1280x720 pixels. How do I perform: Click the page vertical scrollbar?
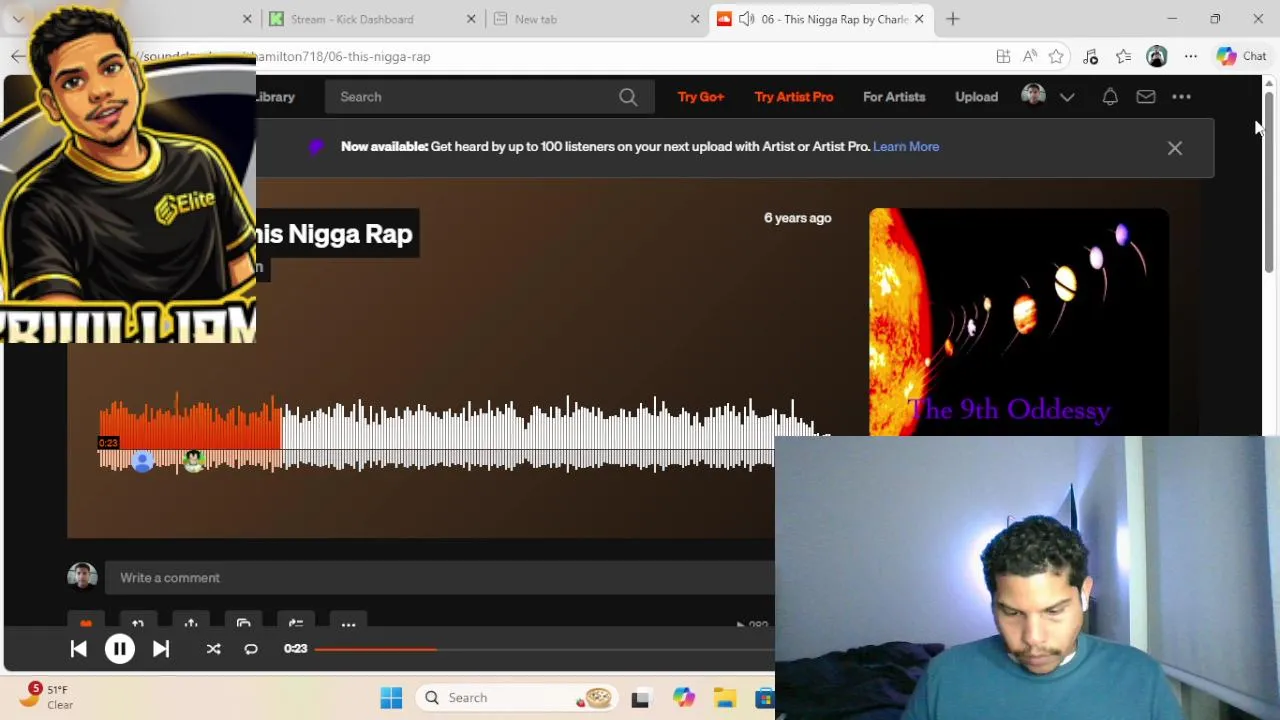pyautogui.click(x=1269, y=180)
